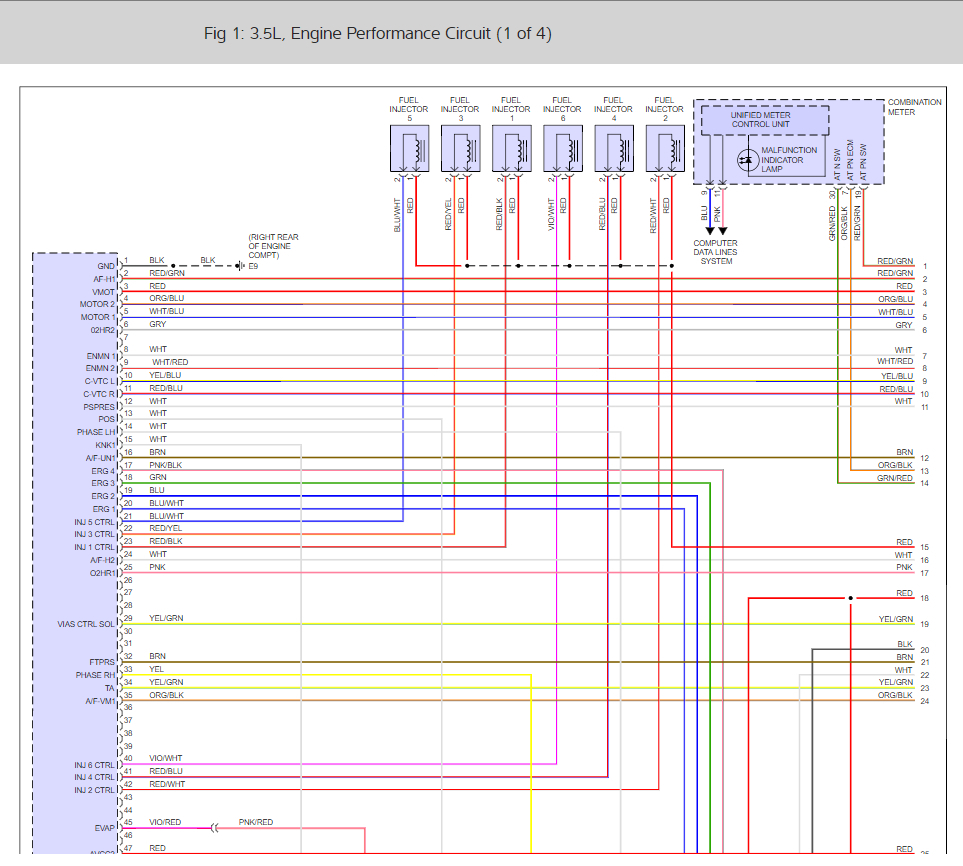963x866 pixels.
Task: Select the Fuel Injector 6 coil symbol
Action: (x=562, y=148)
